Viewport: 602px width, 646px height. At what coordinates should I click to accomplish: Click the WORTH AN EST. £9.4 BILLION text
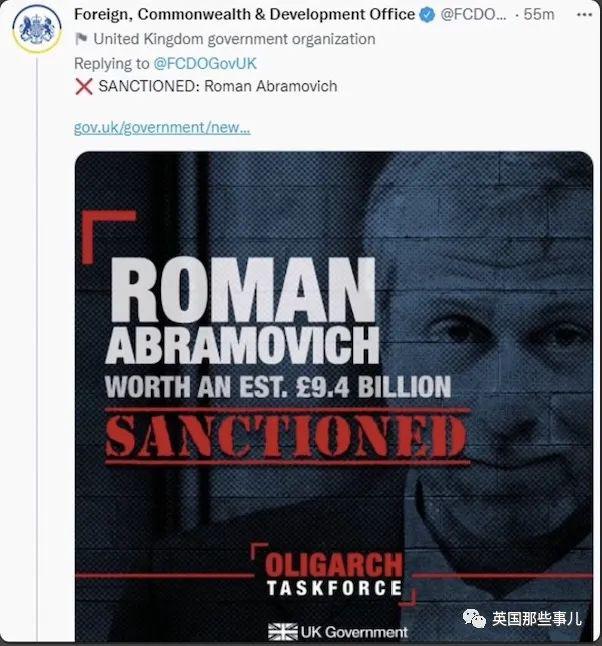[x=278, y=385]
